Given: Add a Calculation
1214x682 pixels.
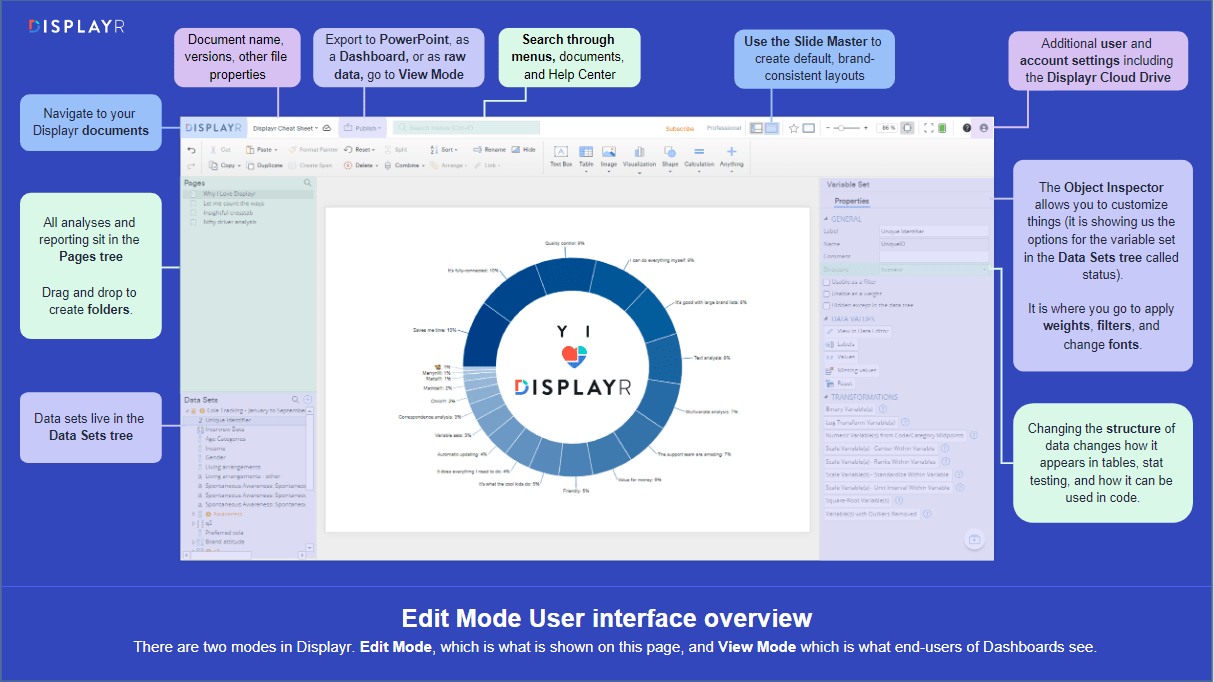Looking at the screenshot, I should pos(699,155).
